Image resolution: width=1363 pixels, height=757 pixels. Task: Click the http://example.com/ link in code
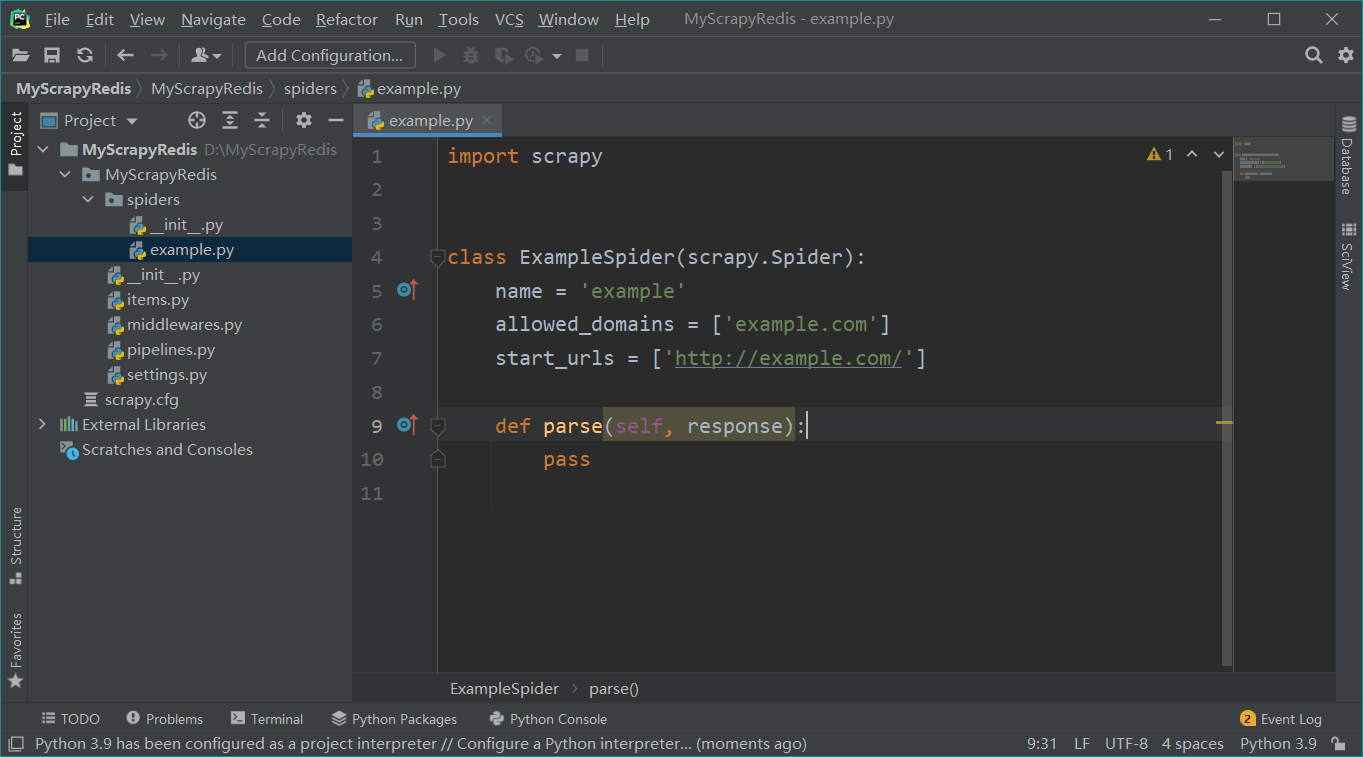788,358
